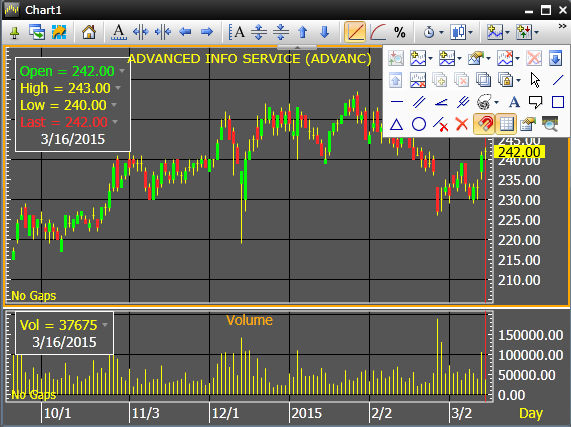
Task: Move the chart left with the blue arrow
Action: click(185, 32)
